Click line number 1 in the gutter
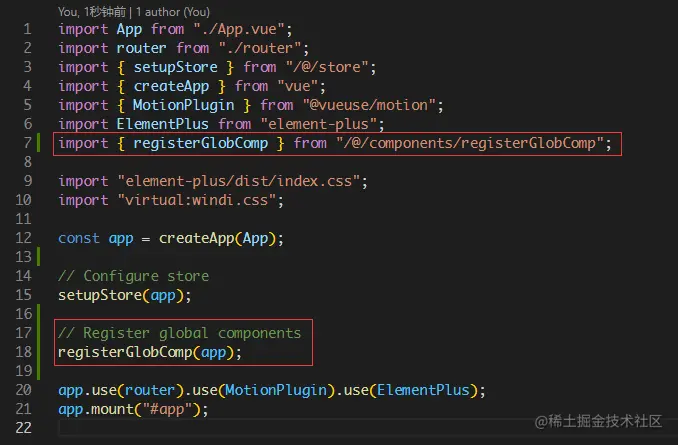The image size is (678, 445). coord(27,29)
